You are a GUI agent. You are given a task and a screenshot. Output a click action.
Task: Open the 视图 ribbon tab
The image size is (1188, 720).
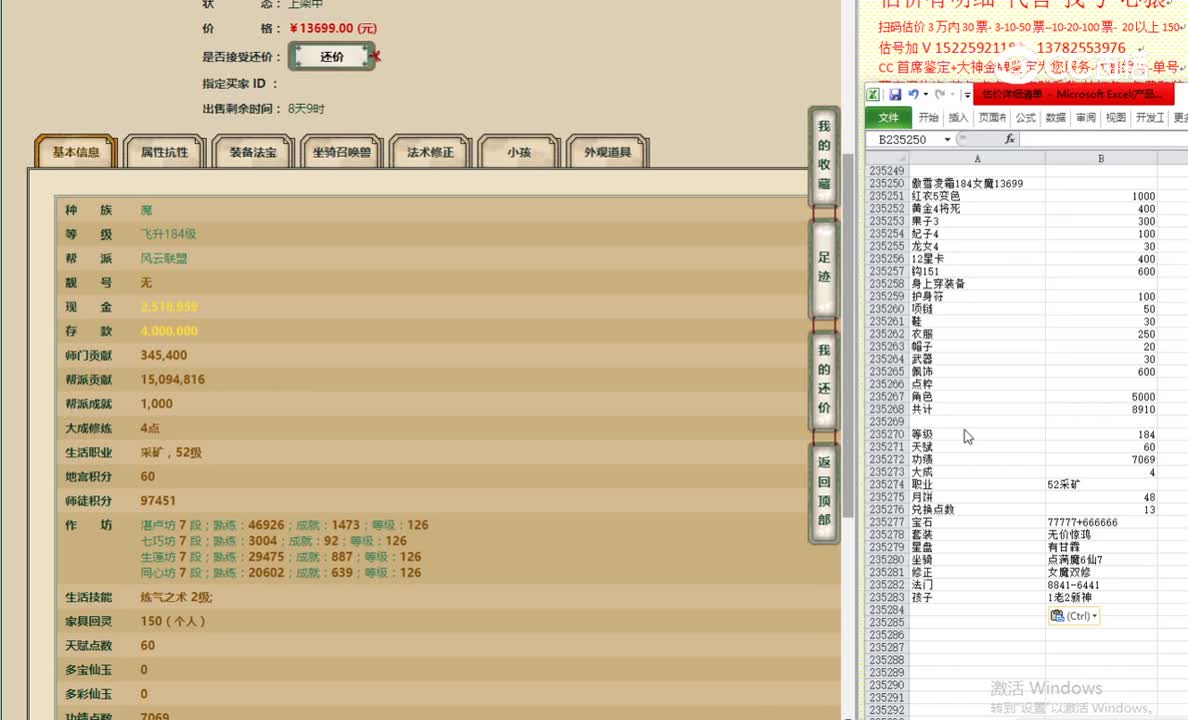pyautogui.click(x=1115, y=117)
